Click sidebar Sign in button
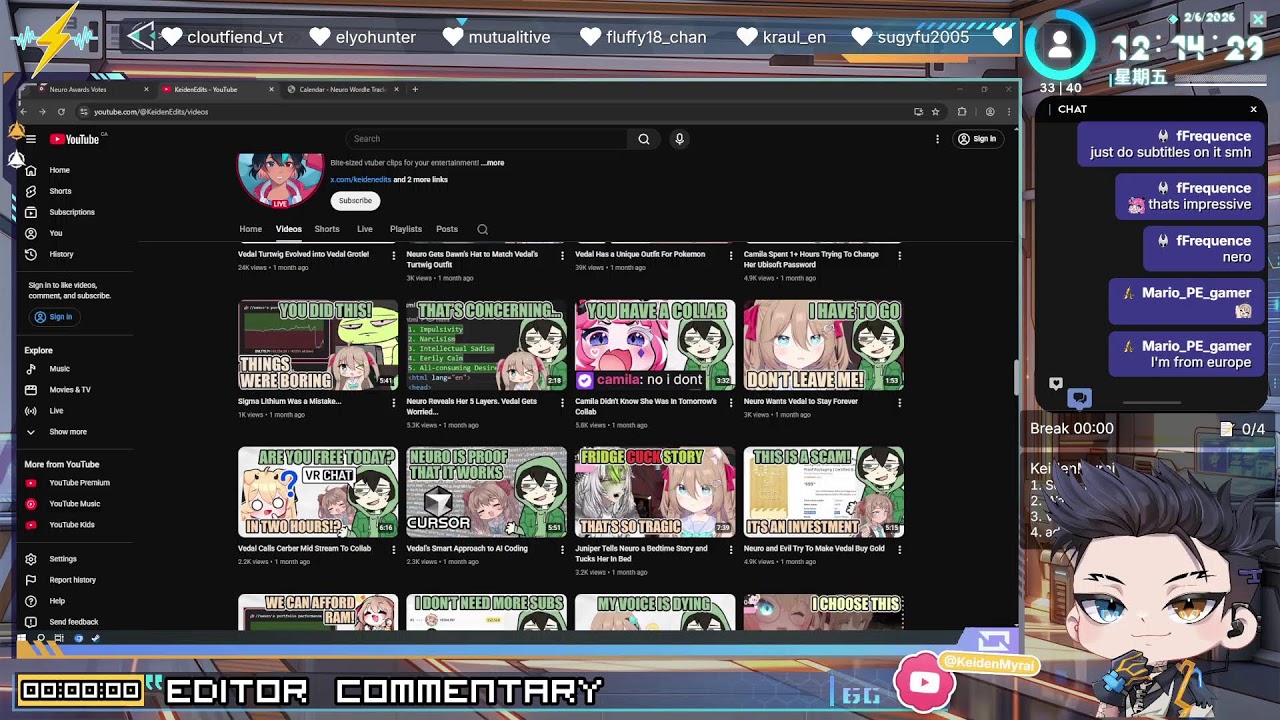The image size is (1280, 720). (x=53, y=317)
